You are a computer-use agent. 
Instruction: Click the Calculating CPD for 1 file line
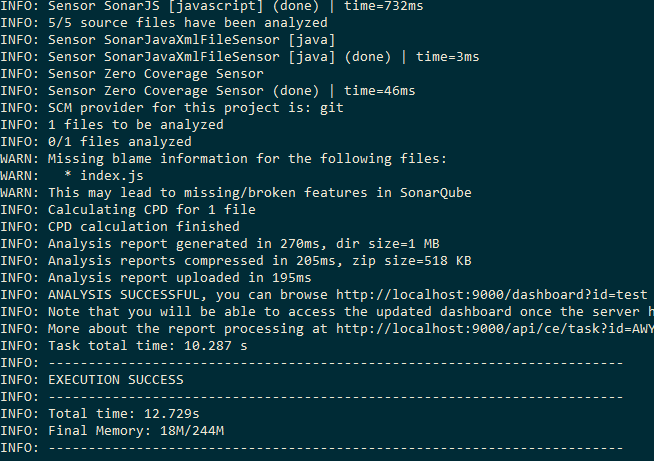[x=128, y=209]
